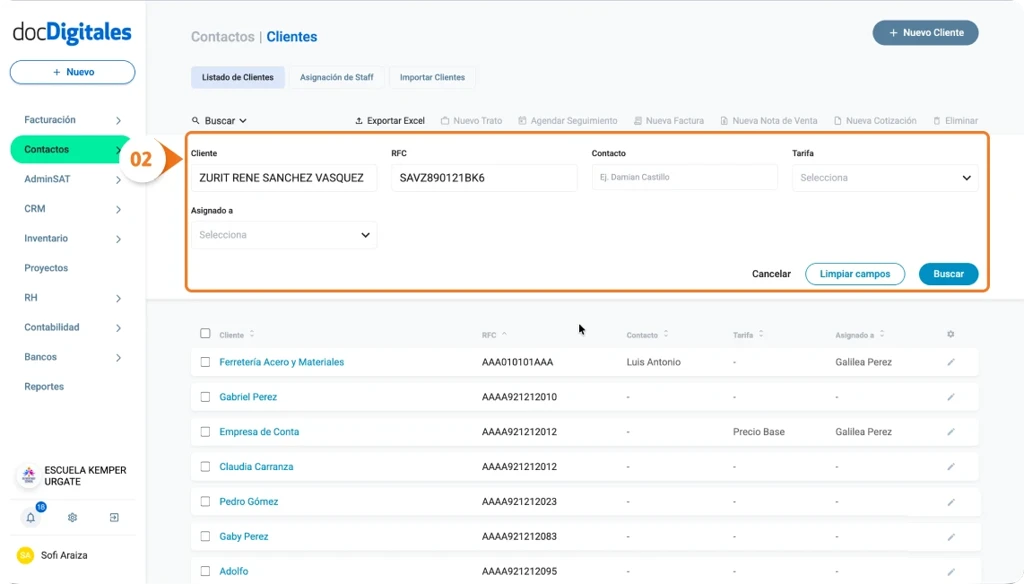1024x584 pixels.
Task: Expand the Asignado a selector
Action: (284, 235)
